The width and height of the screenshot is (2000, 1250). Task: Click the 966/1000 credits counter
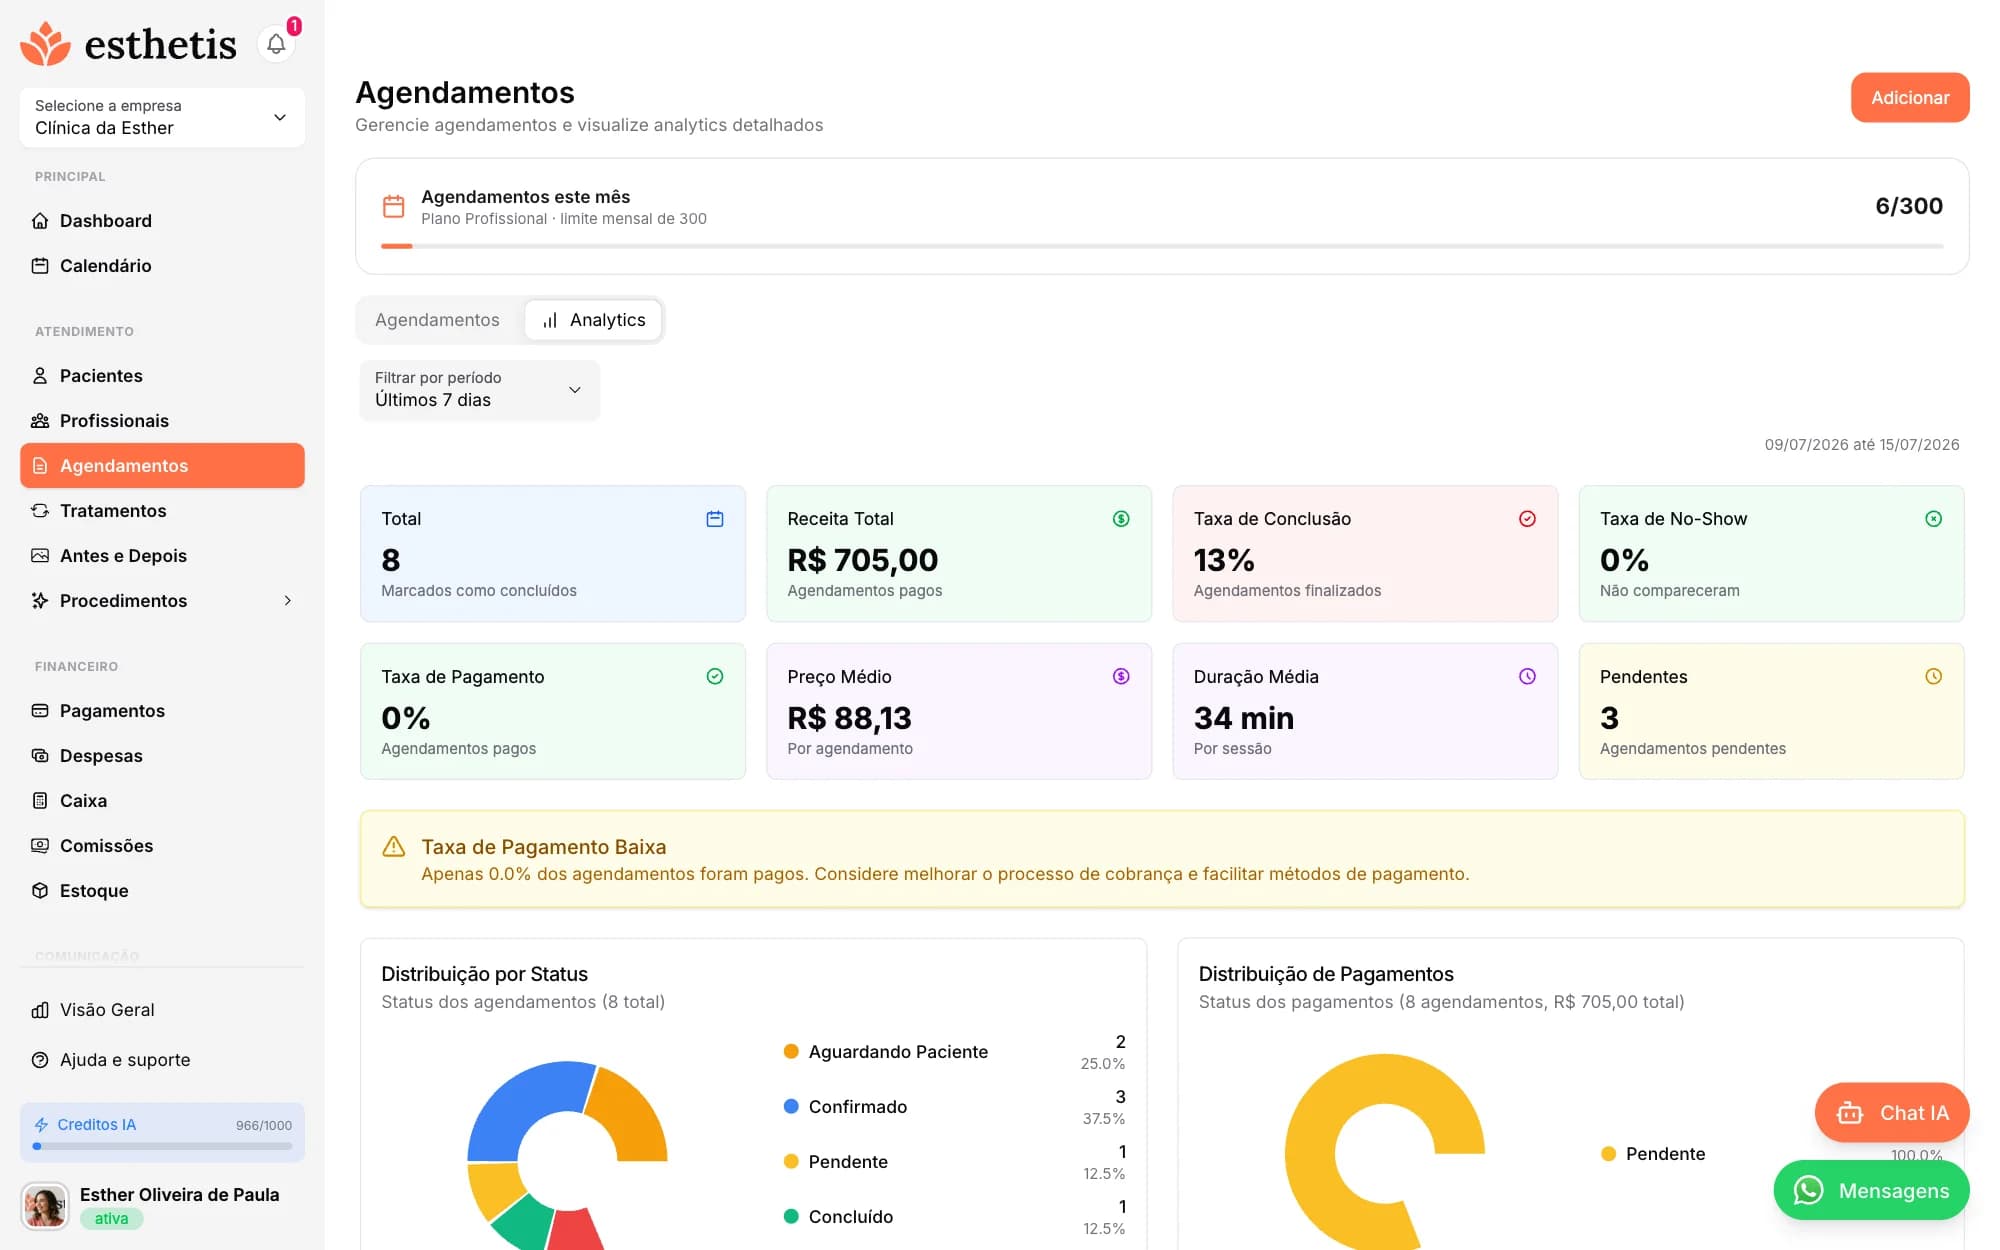coord(264,1126)
